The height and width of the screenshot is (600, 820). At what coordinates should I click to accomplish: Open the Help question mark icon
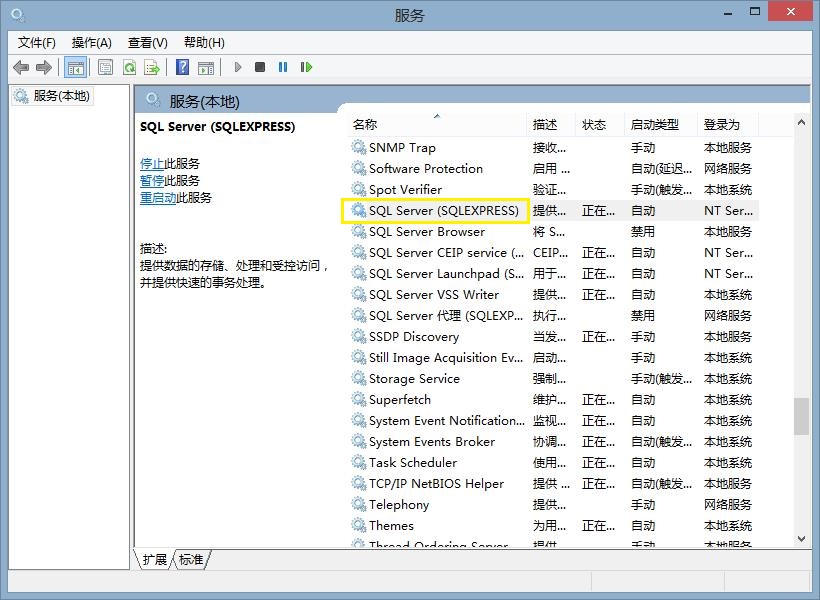point(182,67)
